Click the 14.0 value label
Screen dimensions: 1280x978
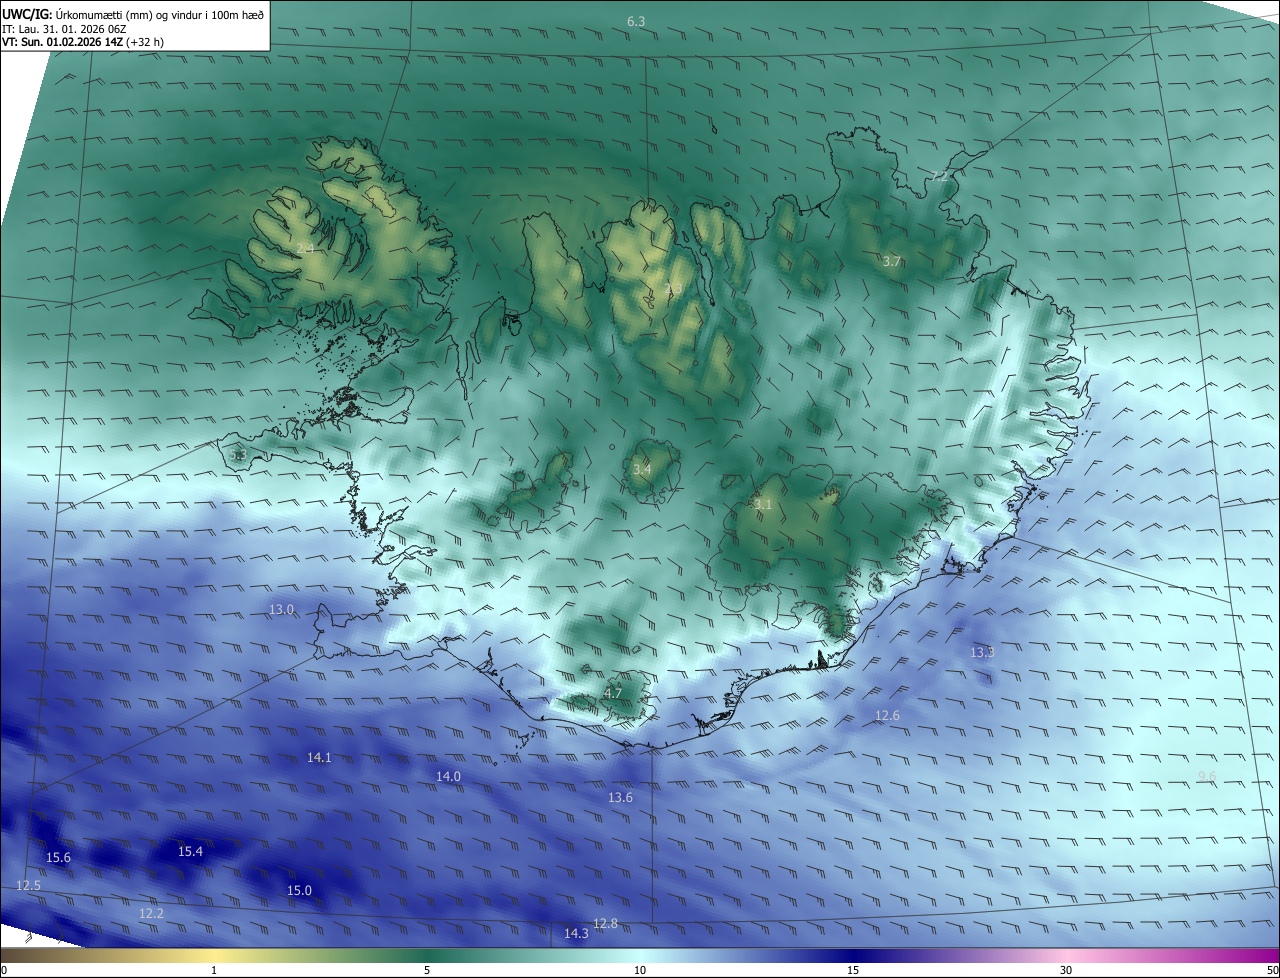point(448,777)
